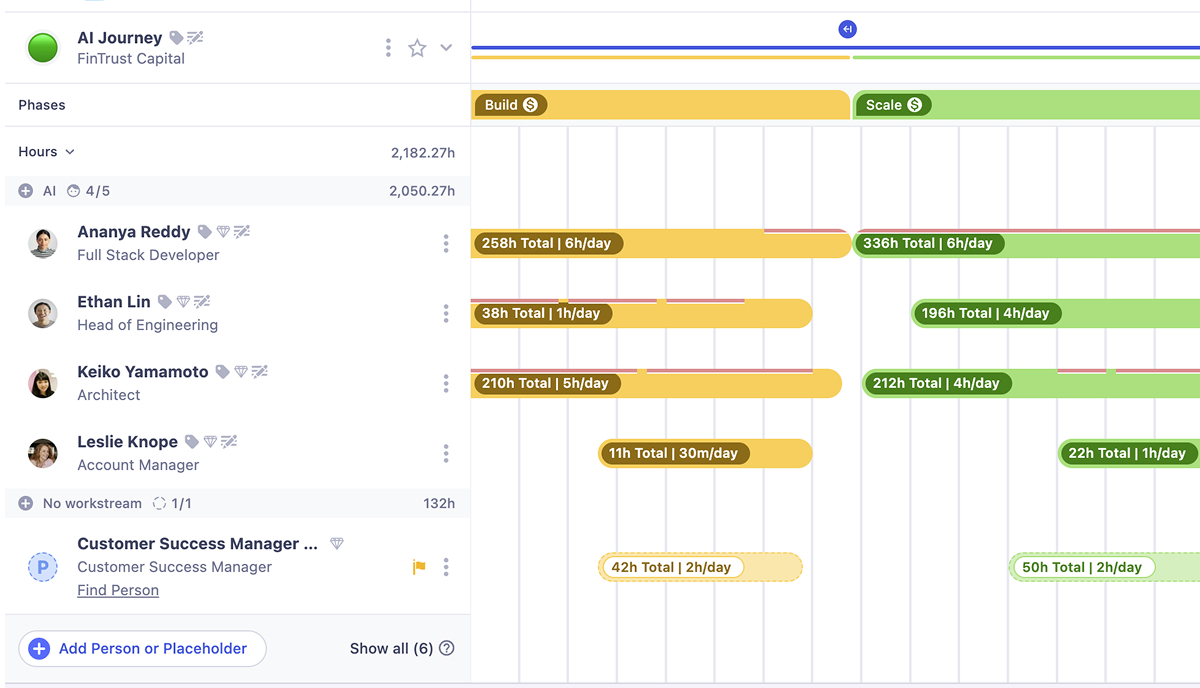Click the diamond icon next to Keiko Yamamoto
Viewport: 1200px width, 688px height.
[241, 372]
